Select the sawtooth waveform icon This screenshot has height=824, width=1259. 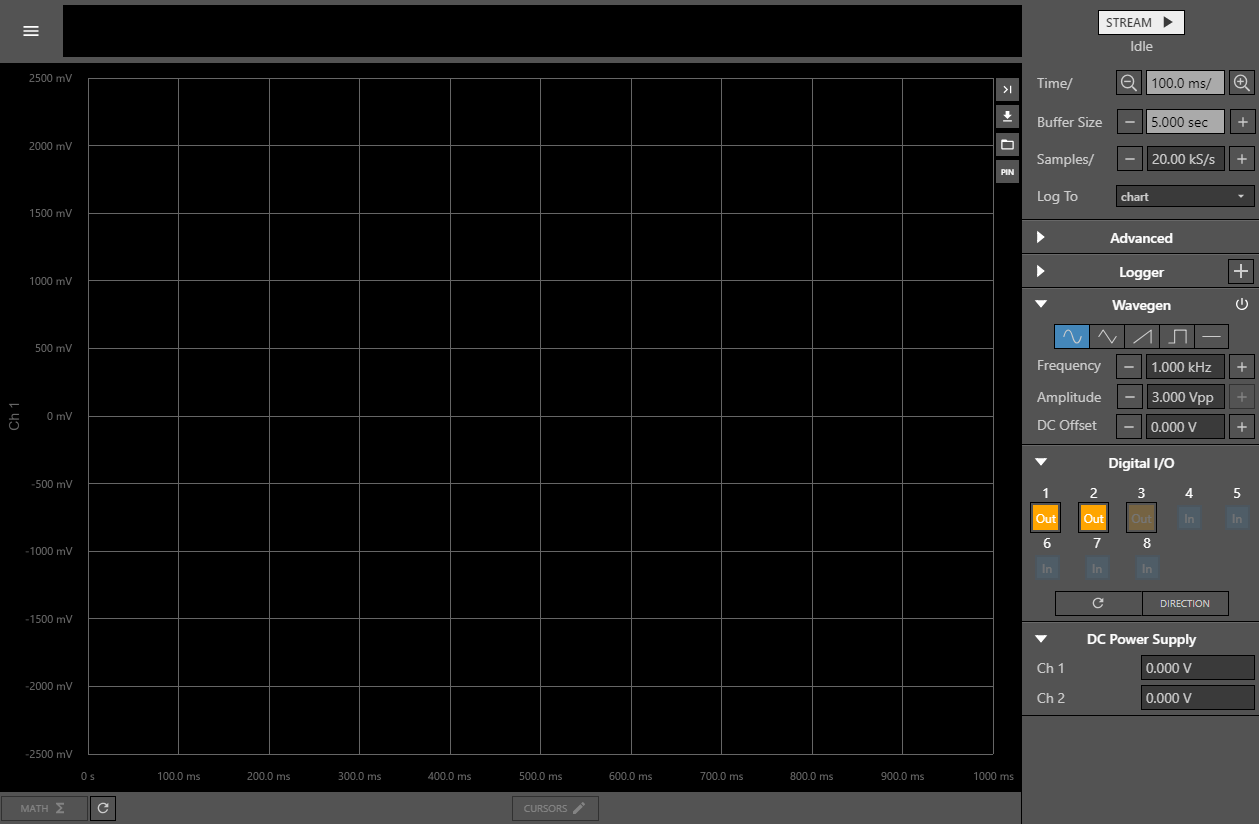(1142, 336)
